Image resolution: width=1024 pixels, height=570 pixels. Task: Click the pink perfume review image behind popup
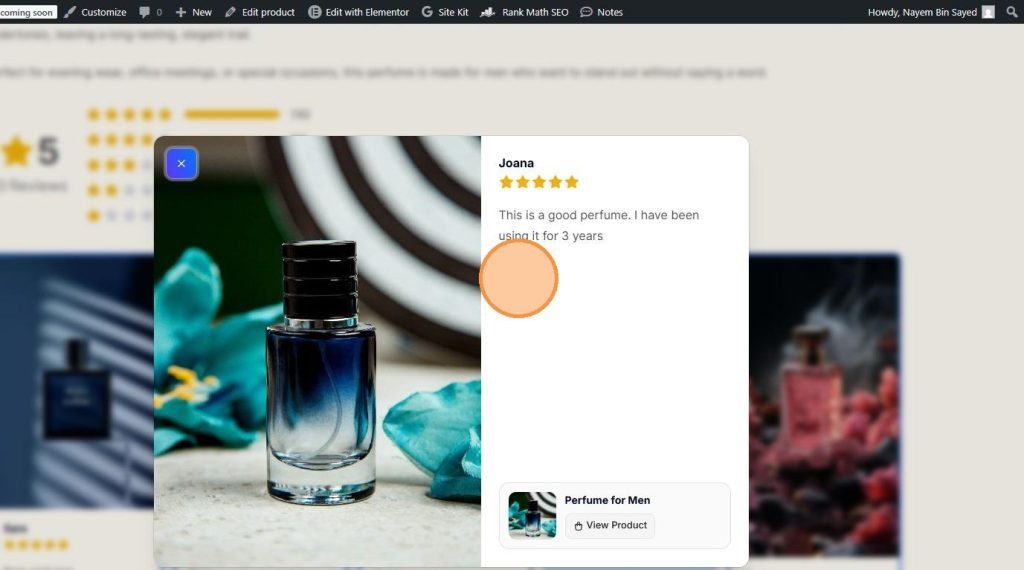click(x=824, y=405)
